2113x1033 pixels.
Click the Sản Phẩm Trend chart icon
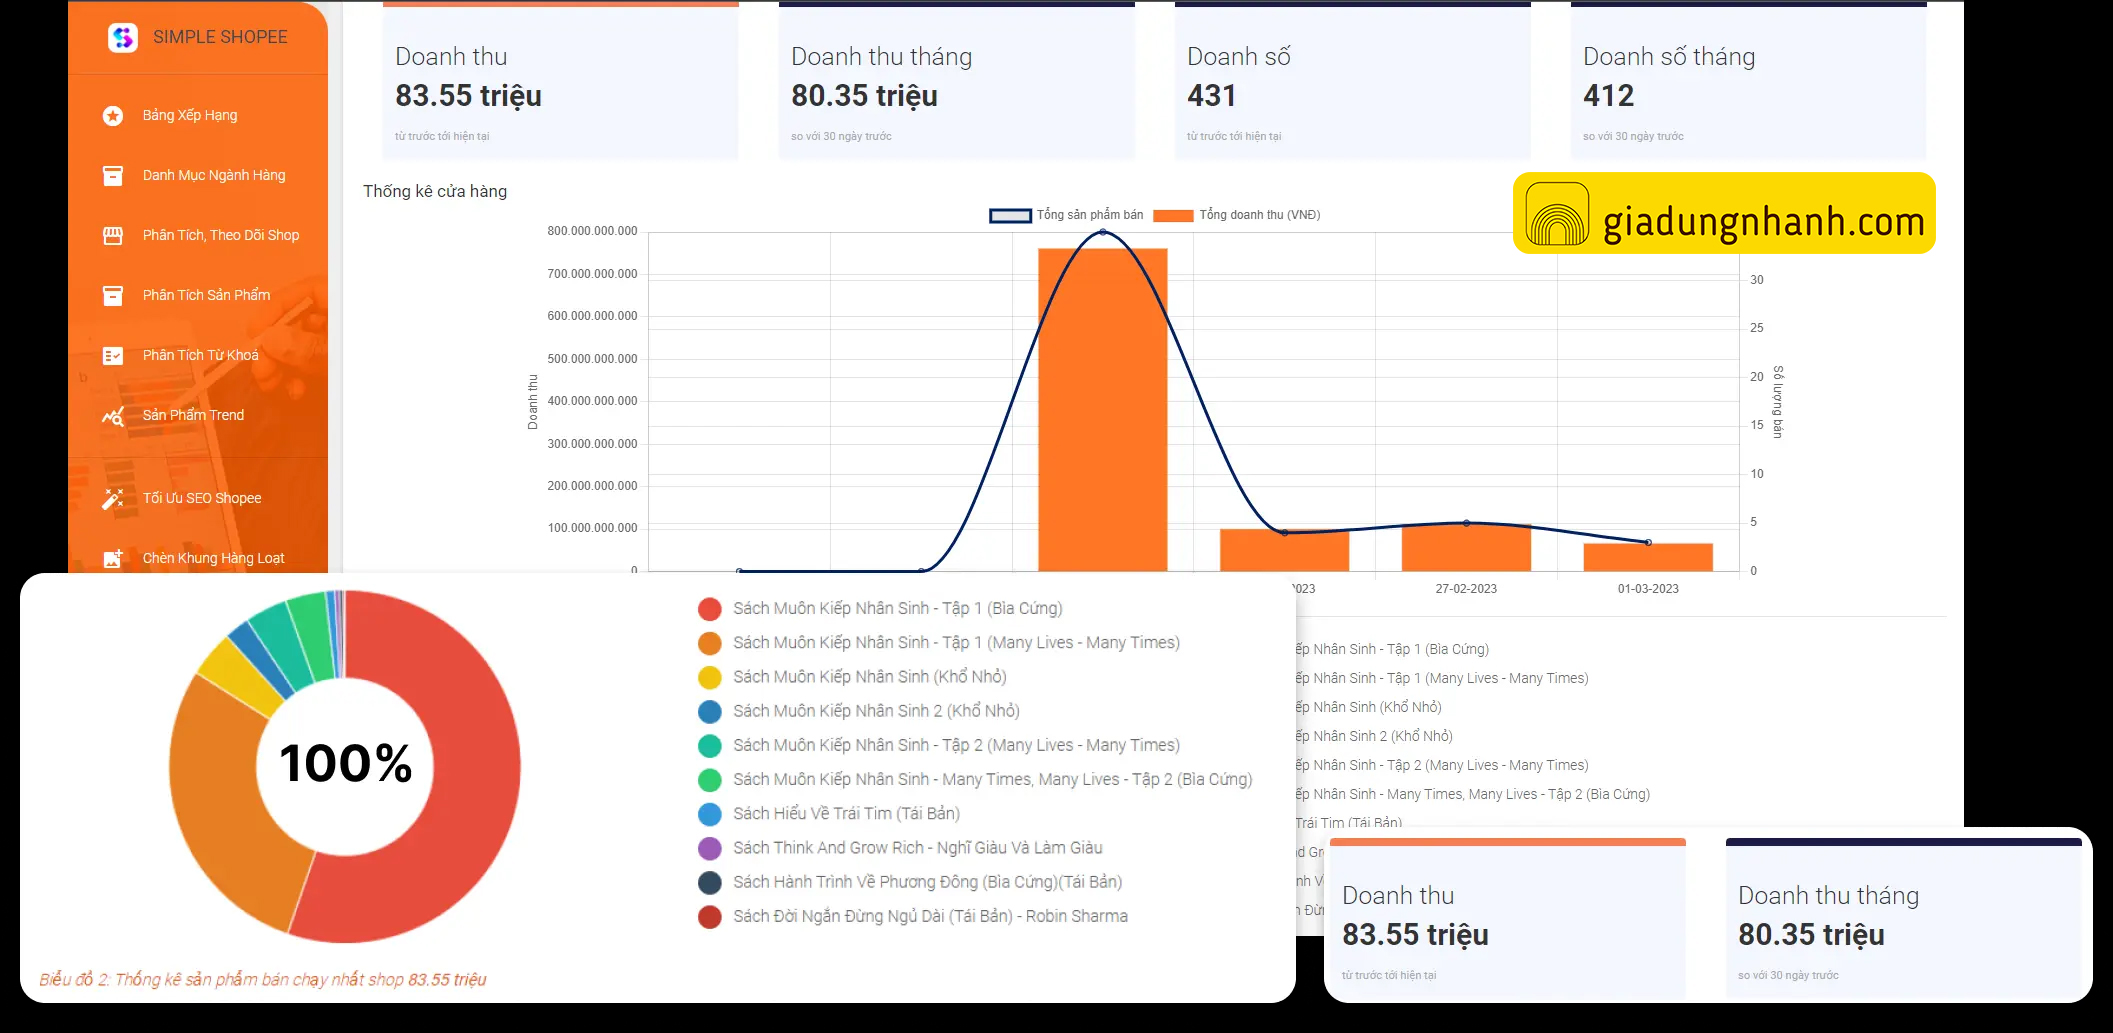[x=113, y=416]
